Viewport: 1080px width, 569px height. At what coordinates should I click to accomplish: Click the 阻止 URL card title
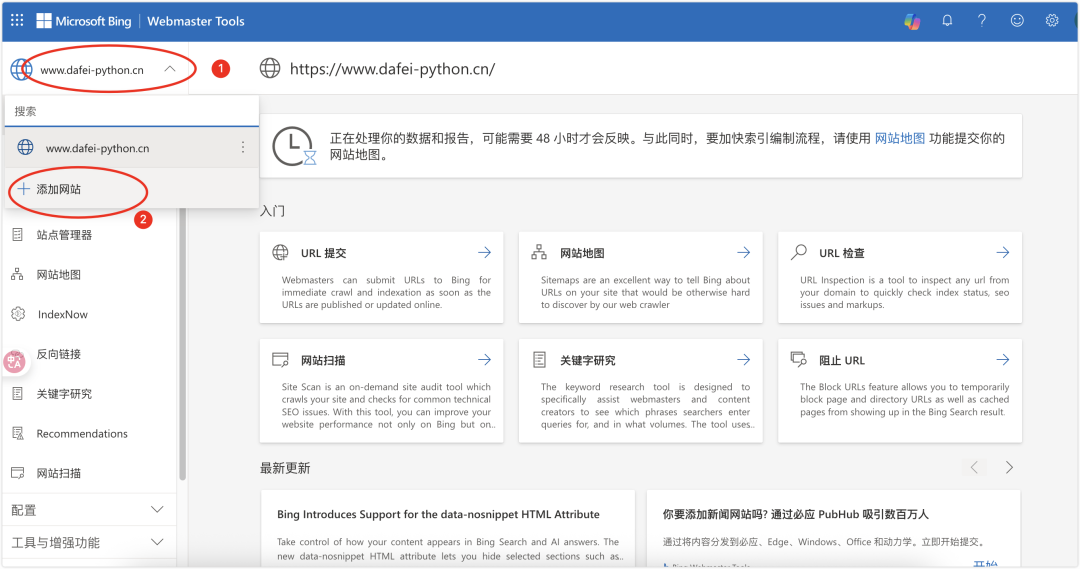(x=842, y=360)
